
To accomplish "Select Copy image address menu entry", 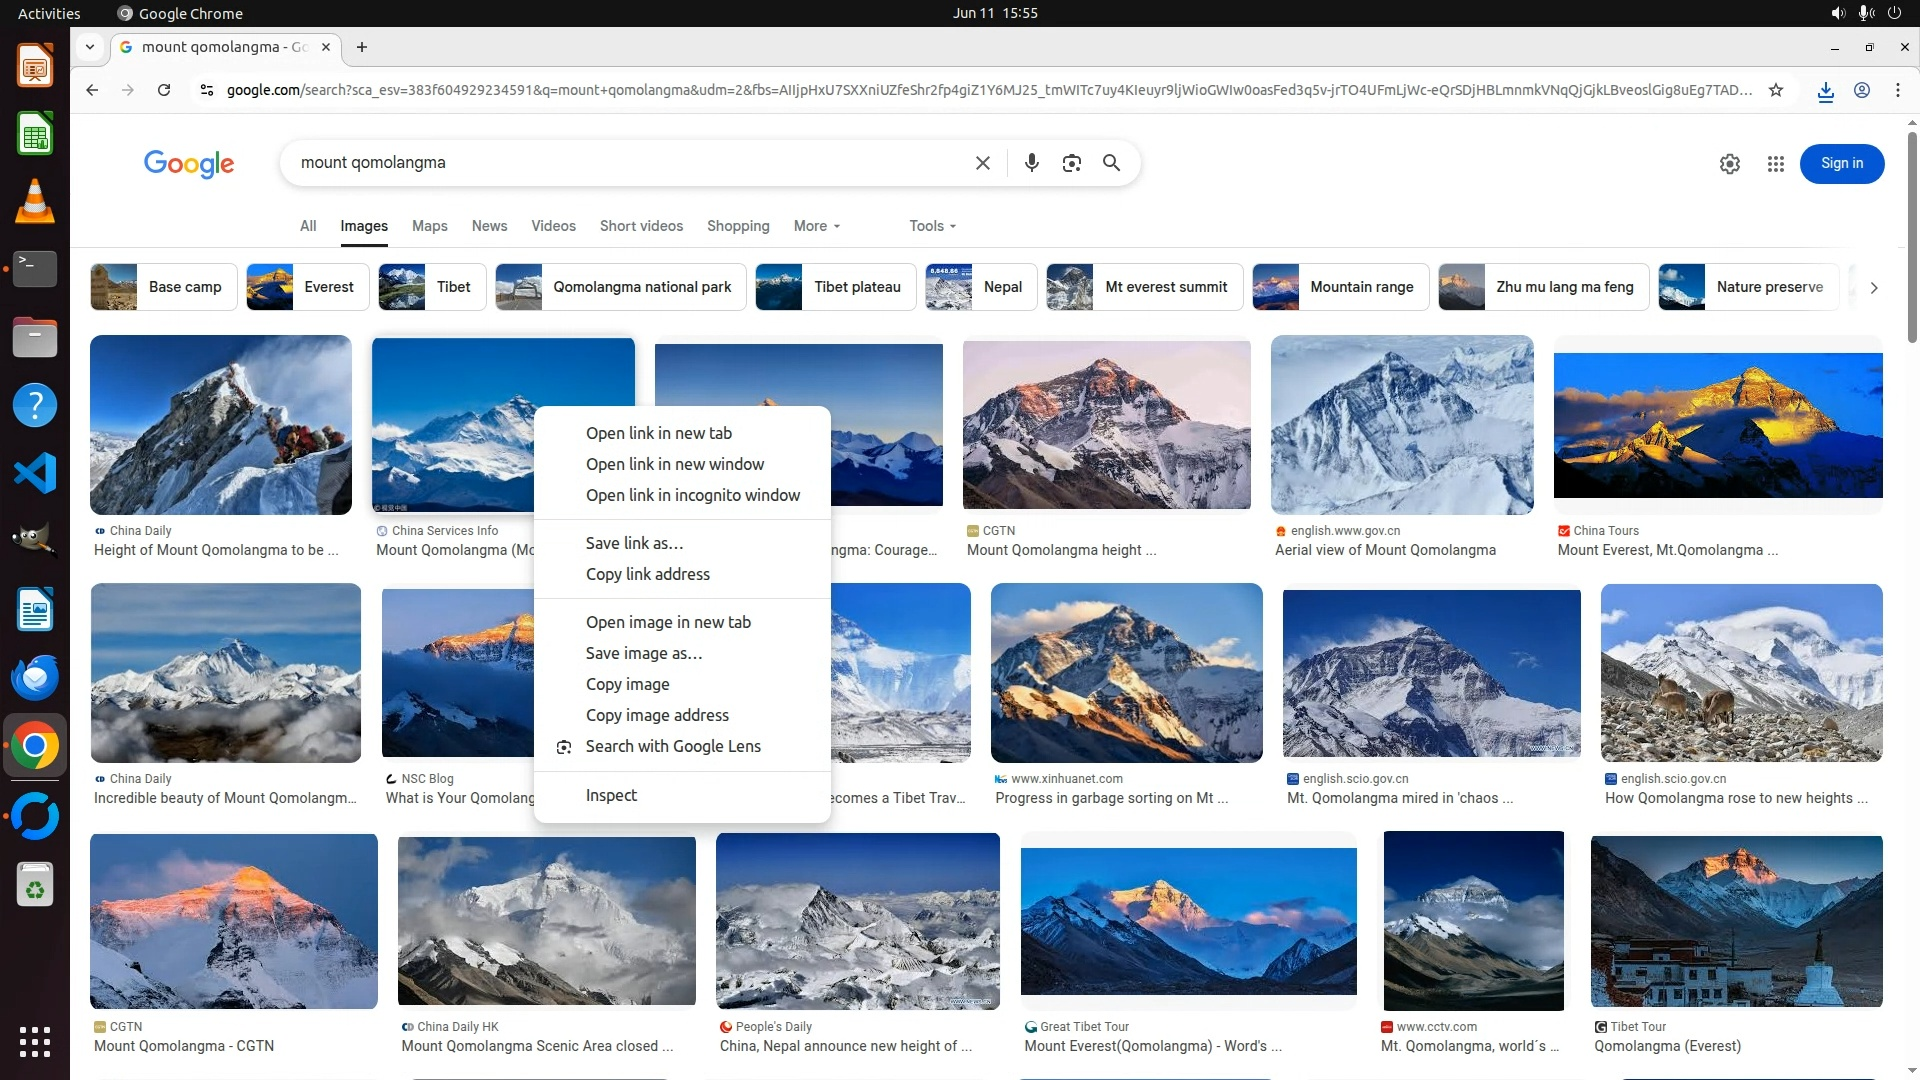I will click(656, 715).
